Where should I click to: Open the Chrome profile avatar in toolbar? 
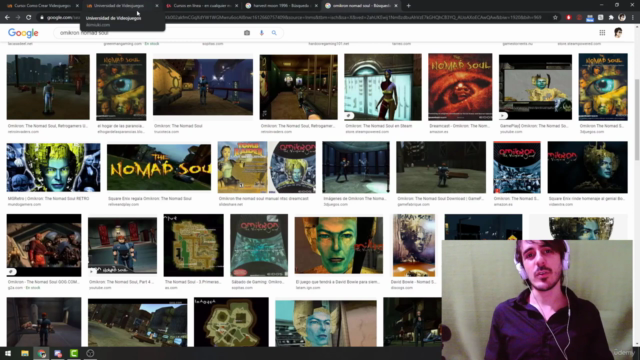(622, 18)
